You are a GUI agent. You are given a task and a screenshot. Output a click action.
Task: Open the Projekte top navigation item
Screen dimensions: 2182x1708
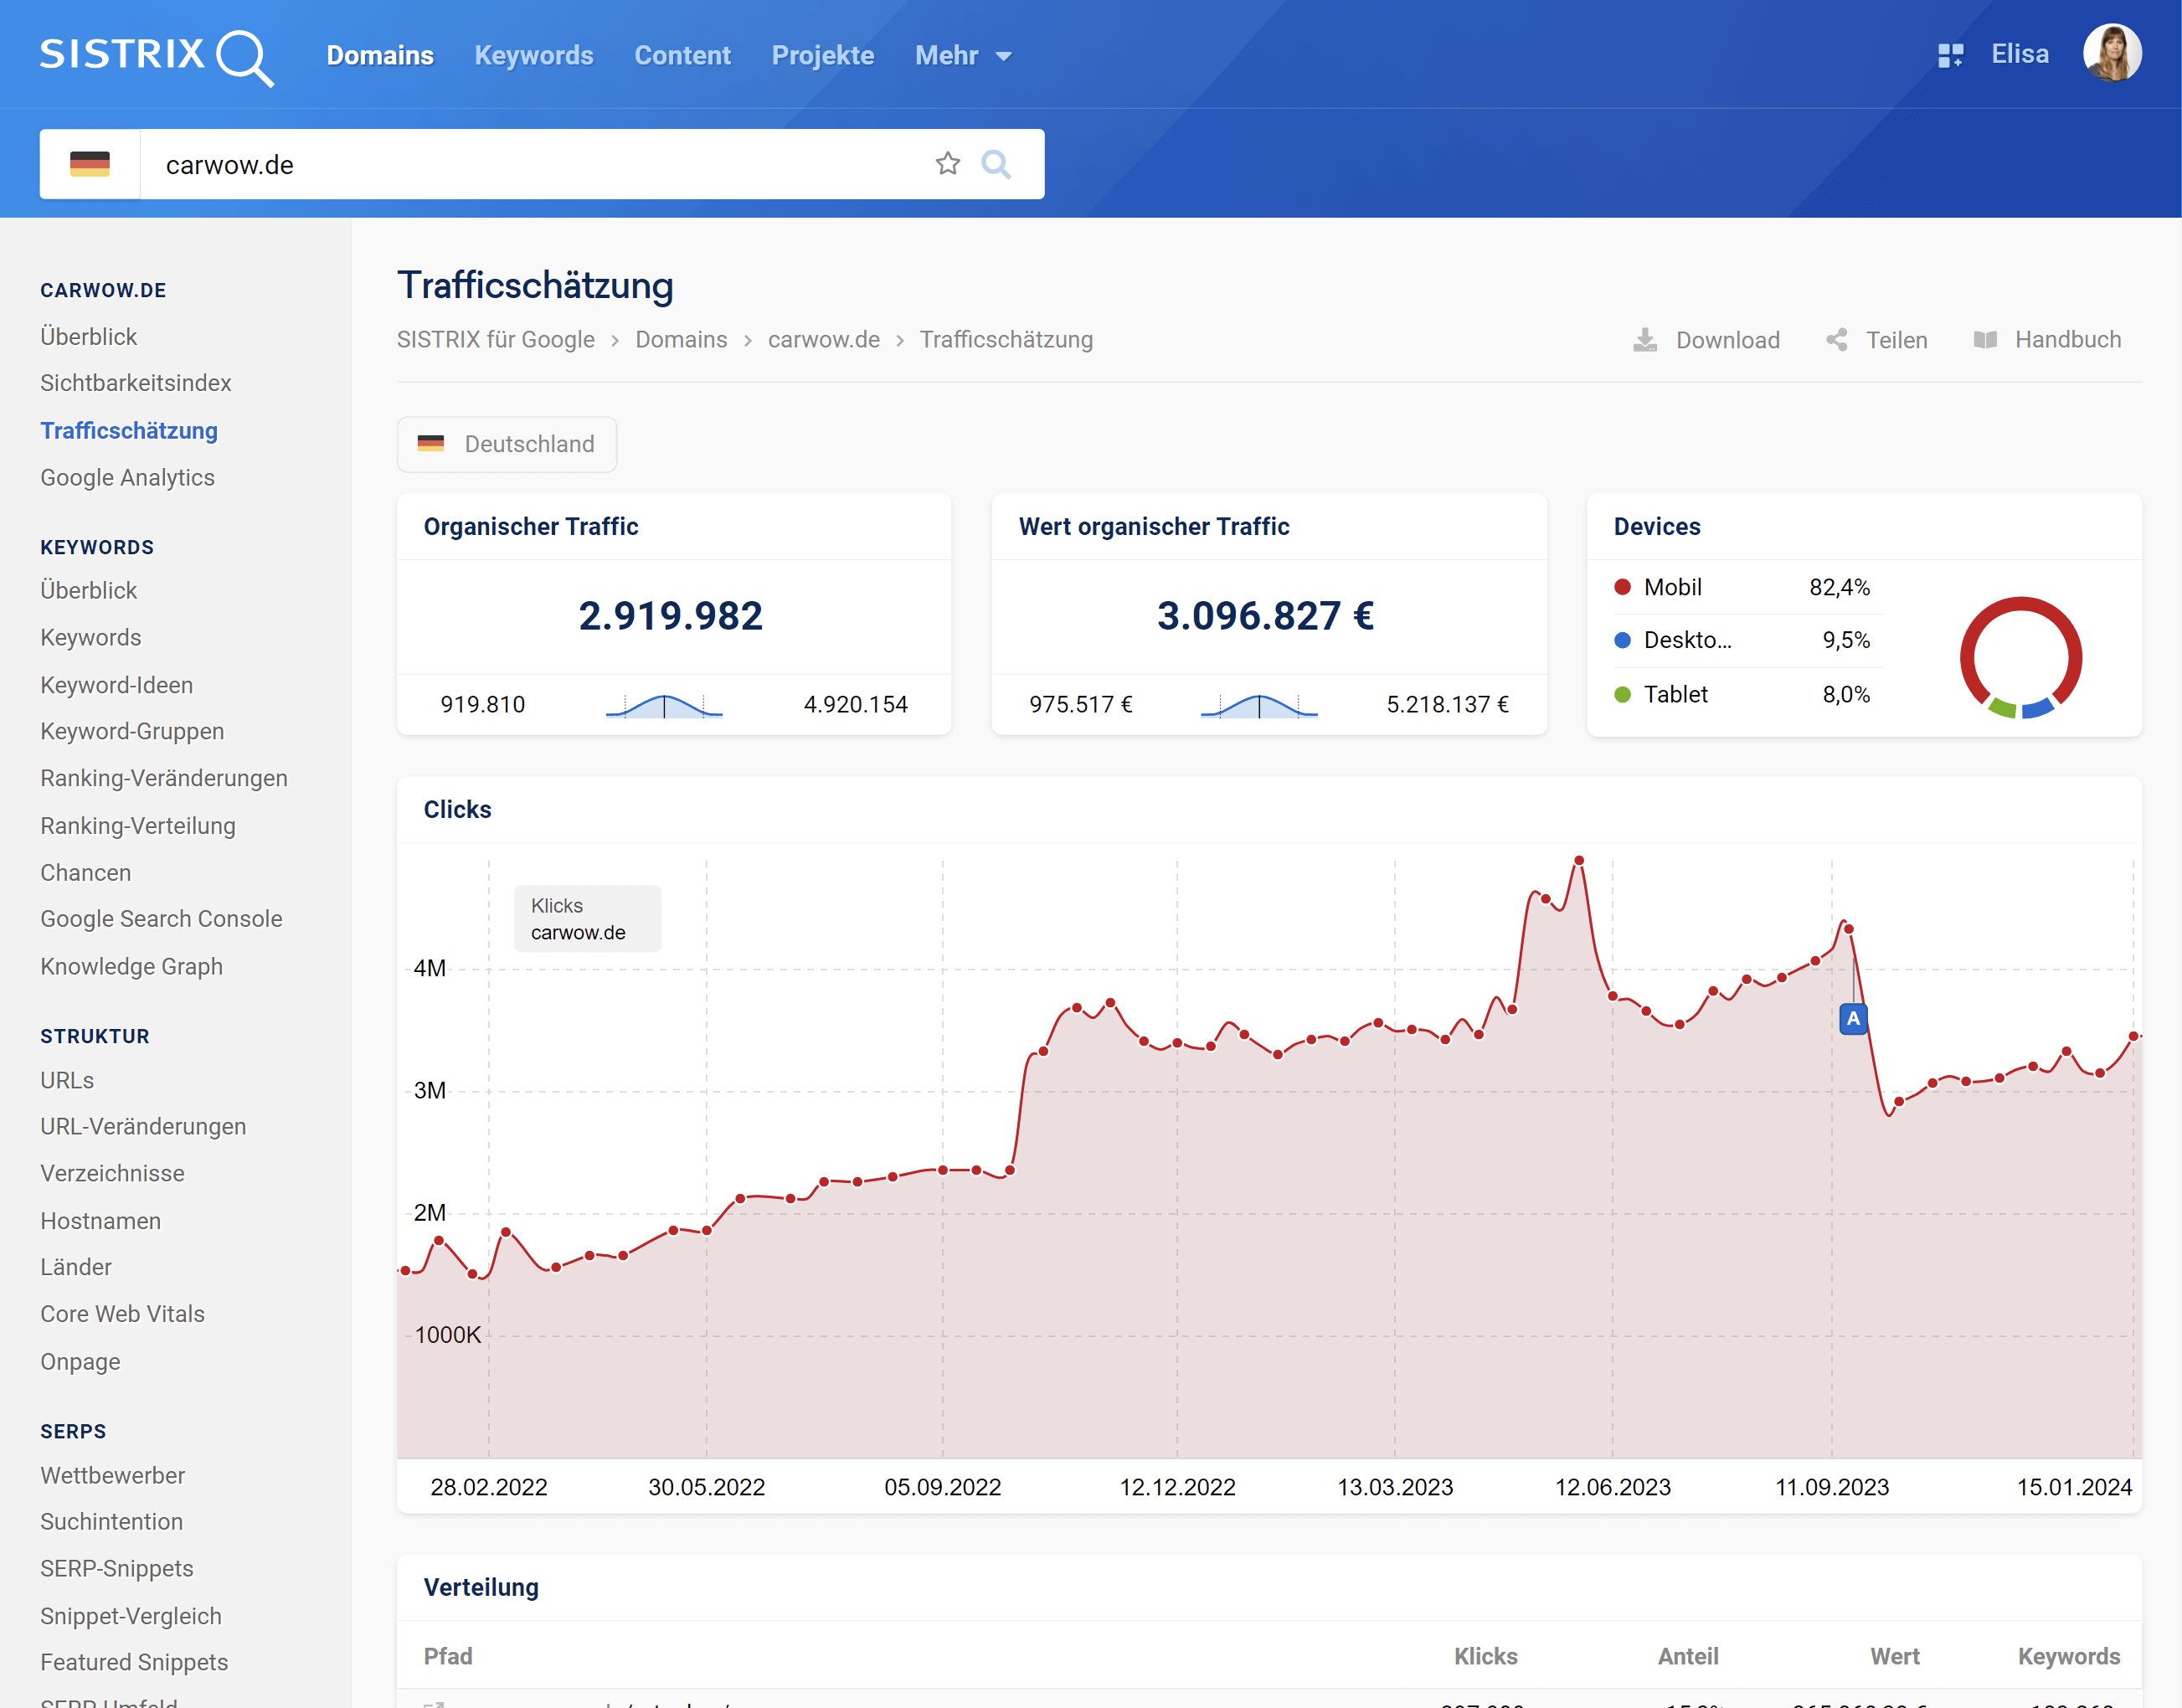[x=822, y=56]
